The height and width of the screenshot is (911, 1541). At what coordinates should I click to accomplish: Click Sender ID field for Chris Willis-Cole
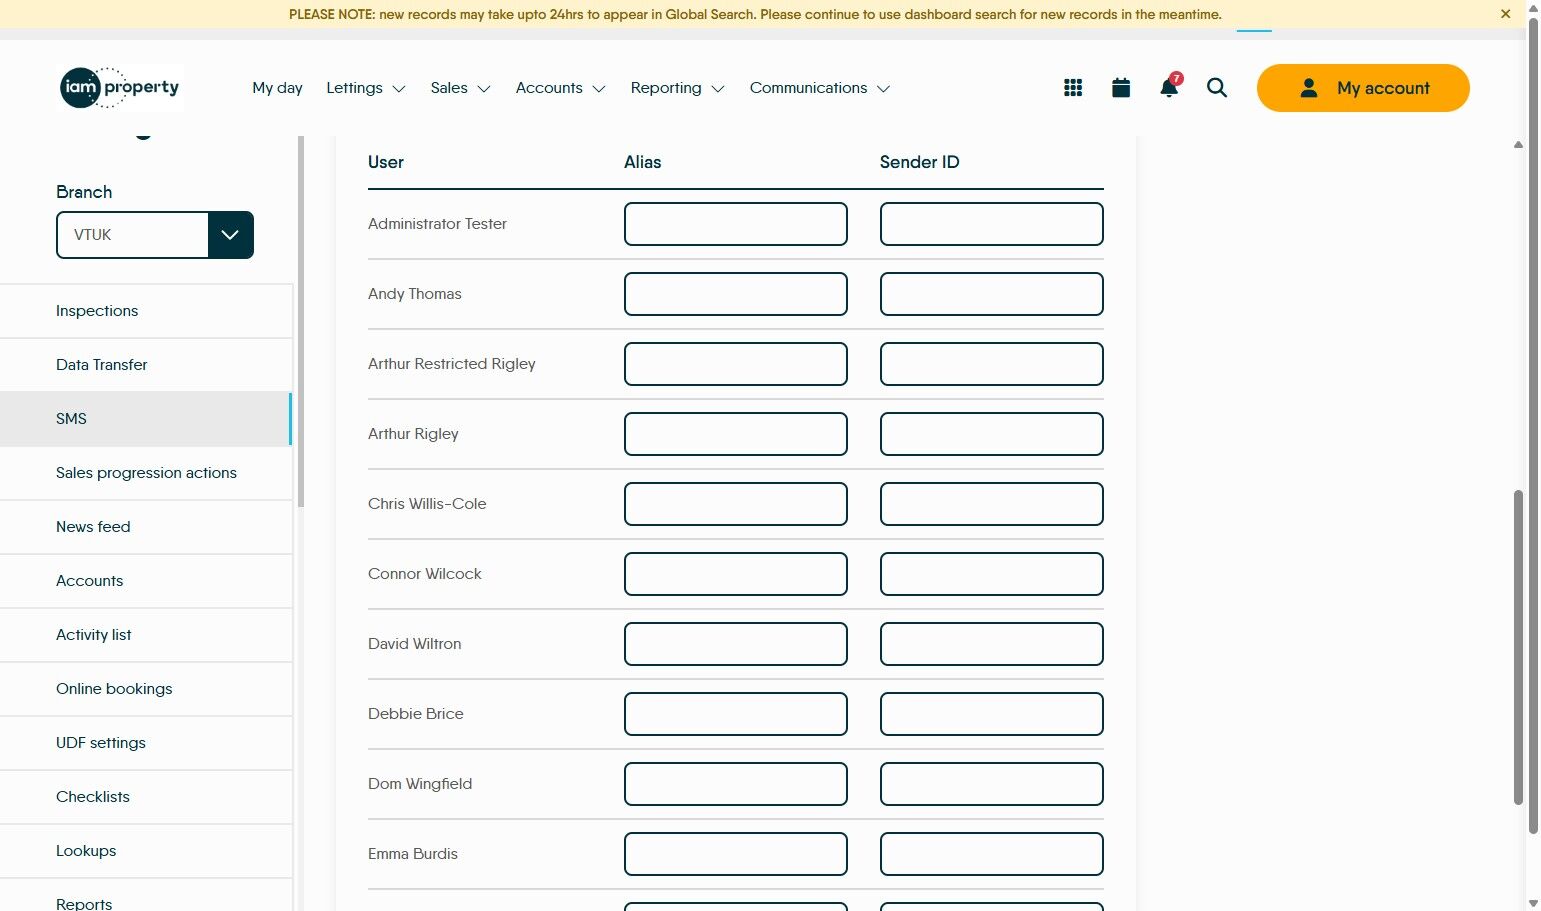(992, 504)
